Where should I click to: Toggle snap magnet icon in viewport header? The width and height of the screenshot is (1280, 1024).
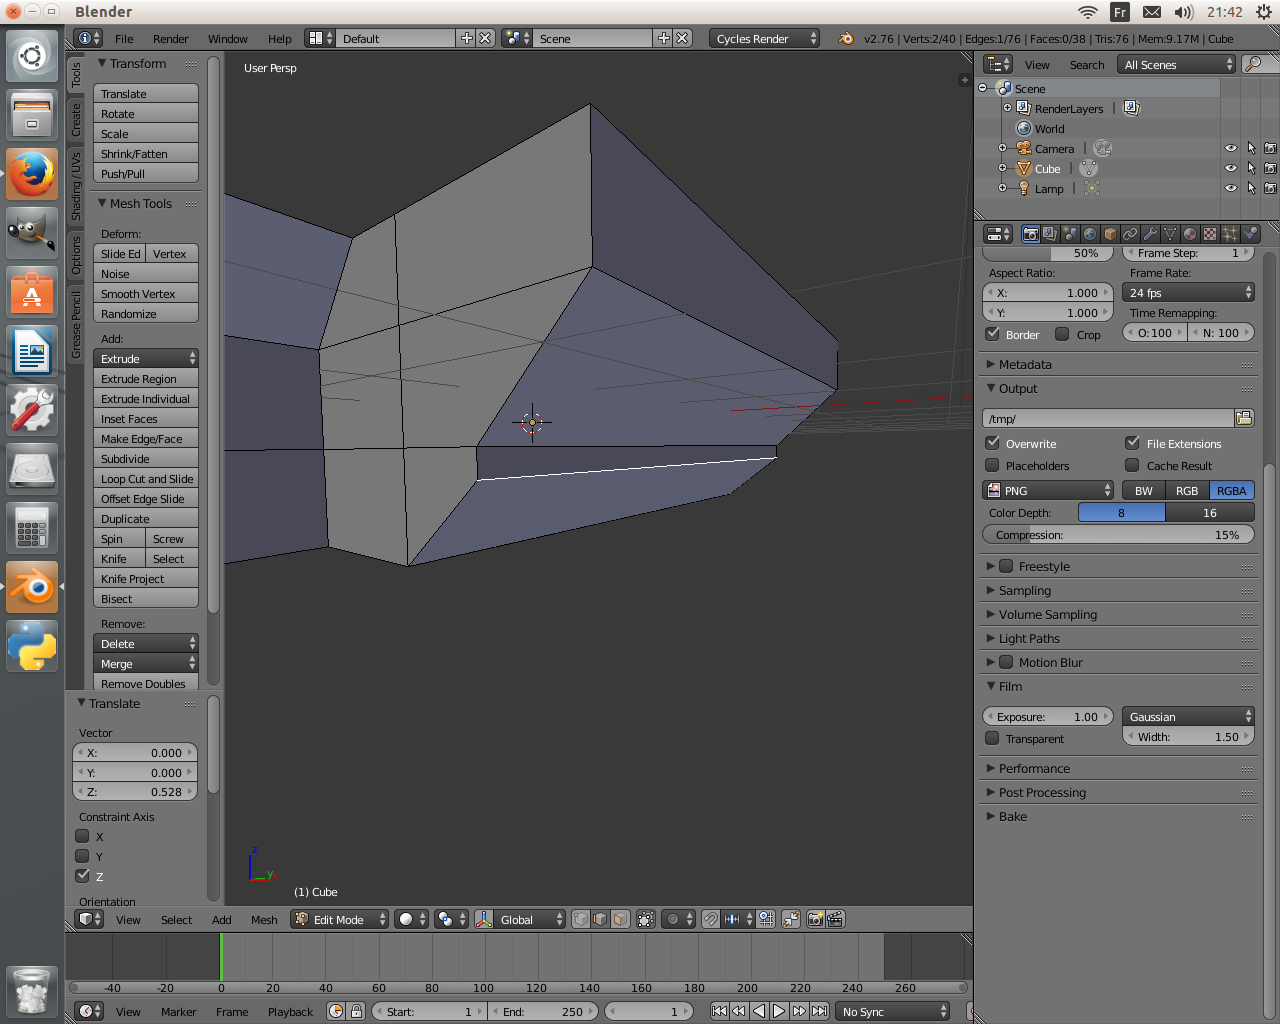pos(711,919)
